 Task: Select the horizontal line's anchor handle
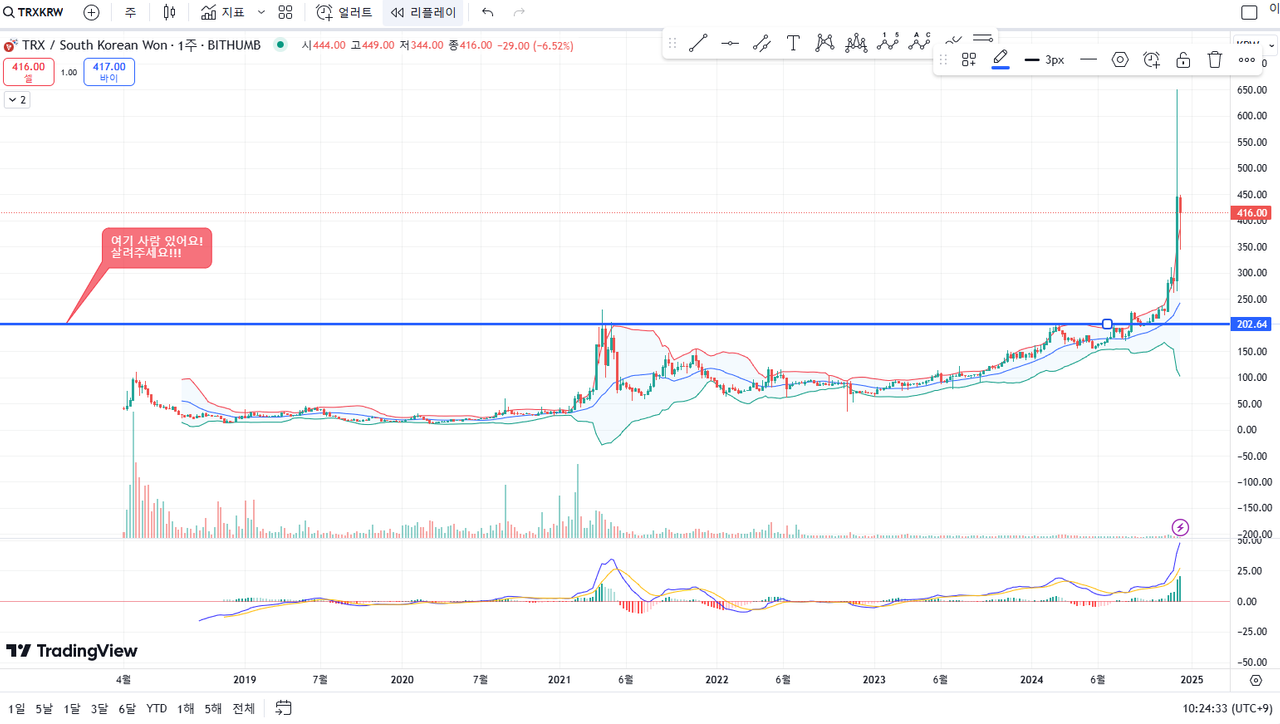point(1107,324)
